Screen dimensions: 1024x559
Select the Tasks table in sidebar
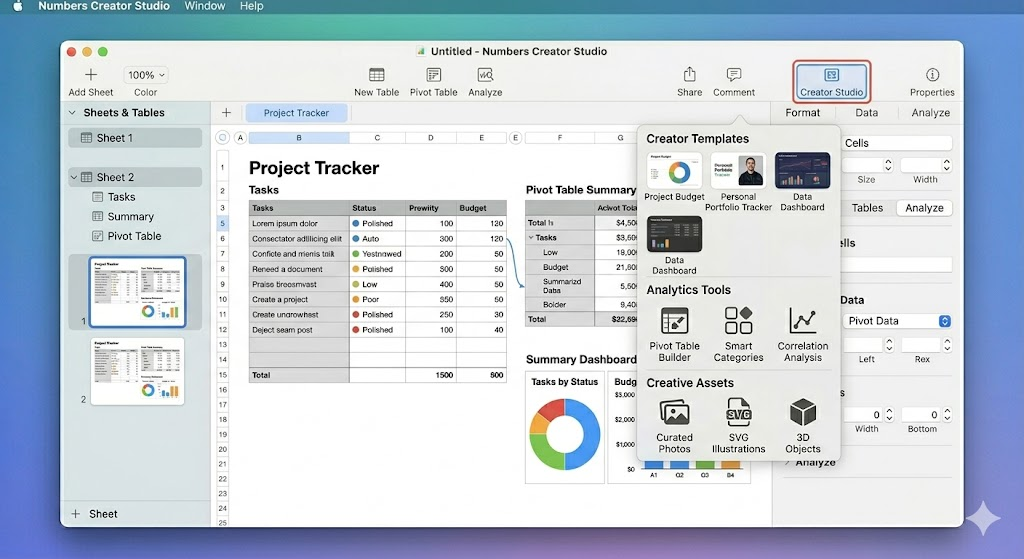114,197
